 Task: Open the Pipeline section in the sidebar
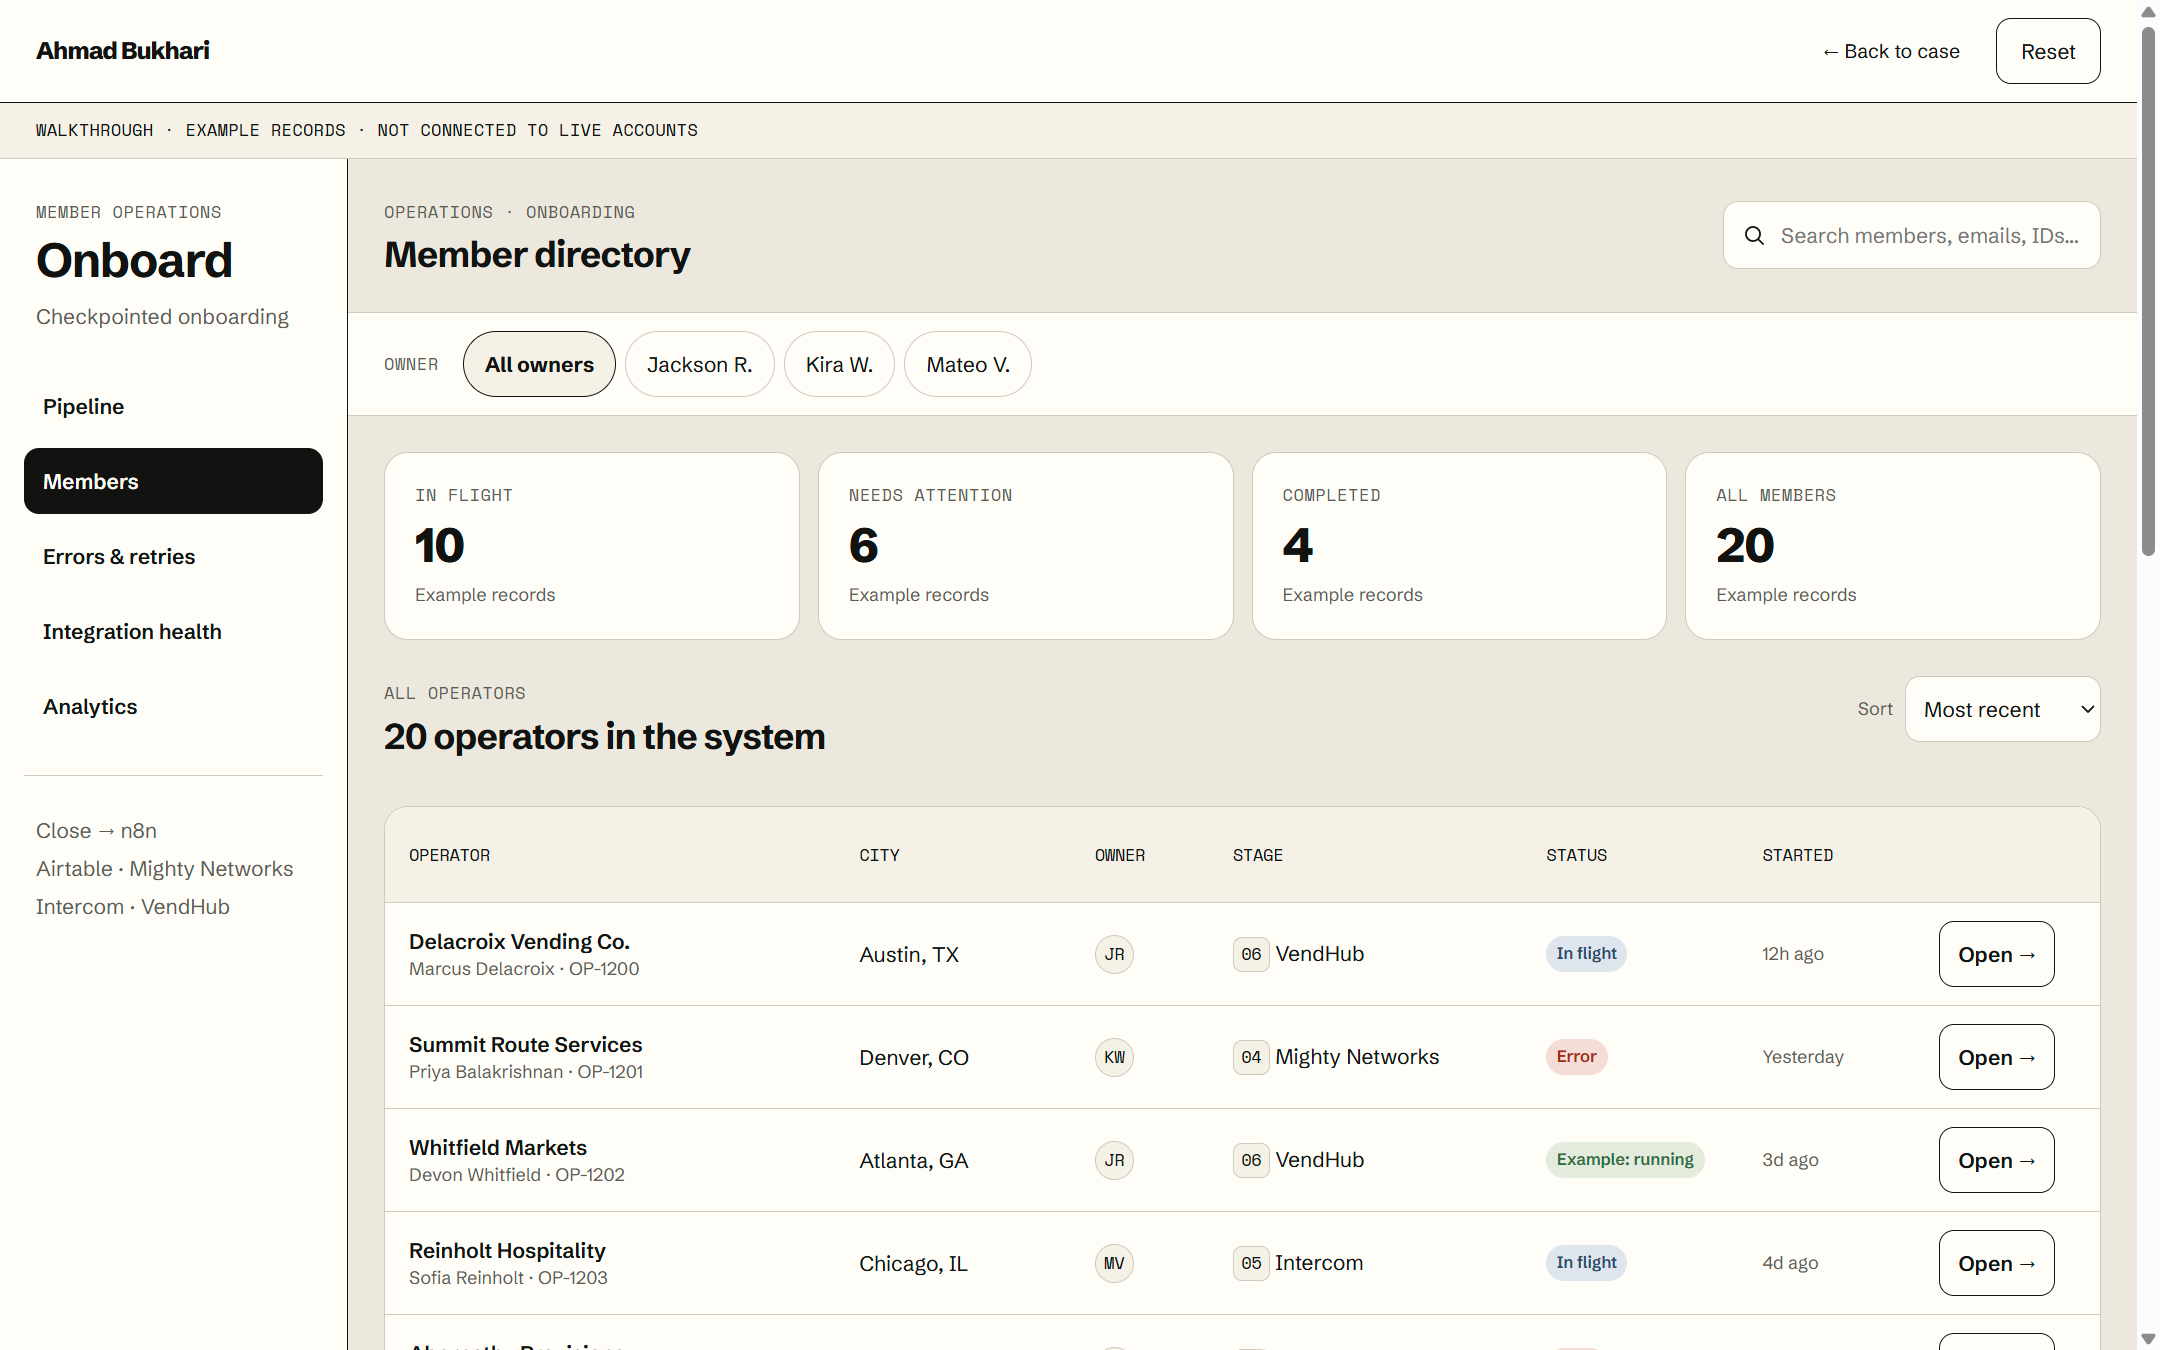(x=173, y=406)
